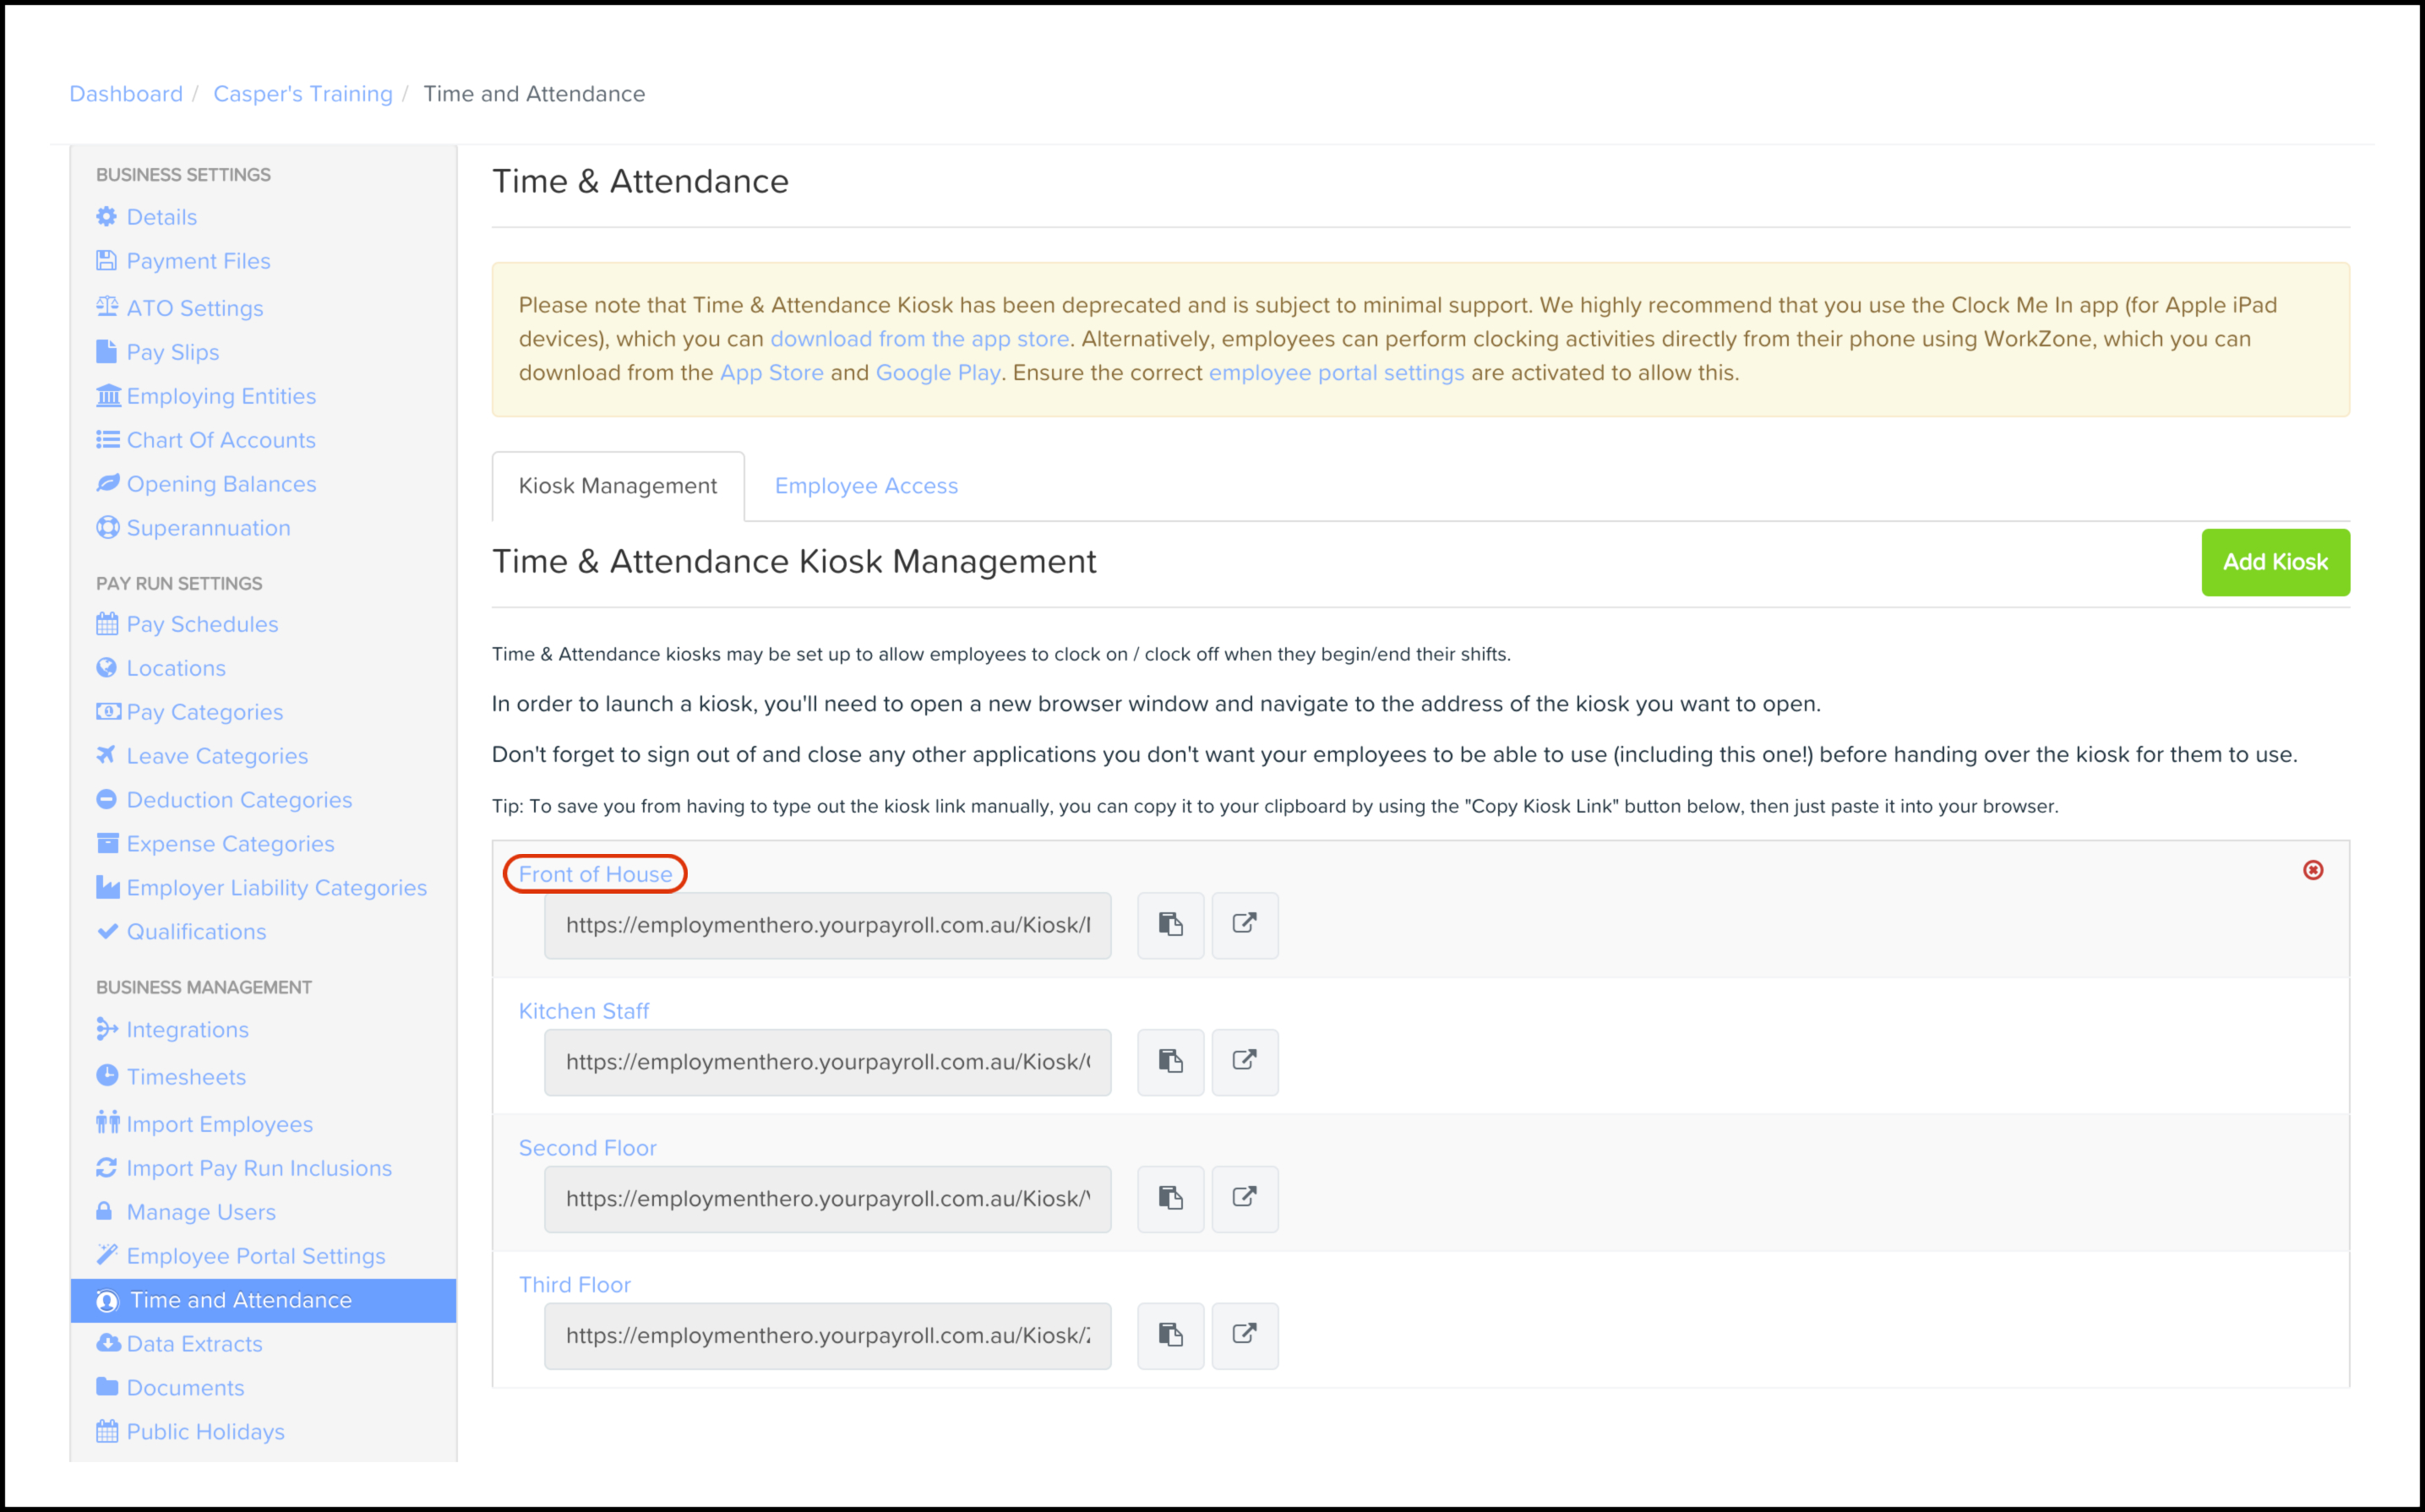Open the Front of House kiosk name link
This screenshot has width=2425, height=1512.
[595, 874]
